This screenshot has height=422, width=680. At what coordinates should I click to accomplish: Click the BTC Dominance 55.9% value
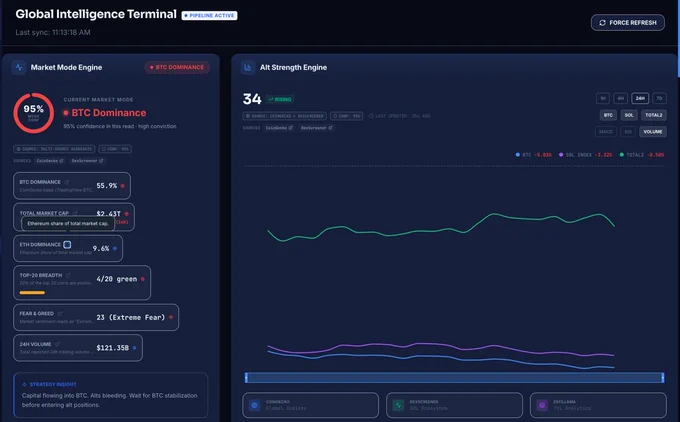[107, 186]
